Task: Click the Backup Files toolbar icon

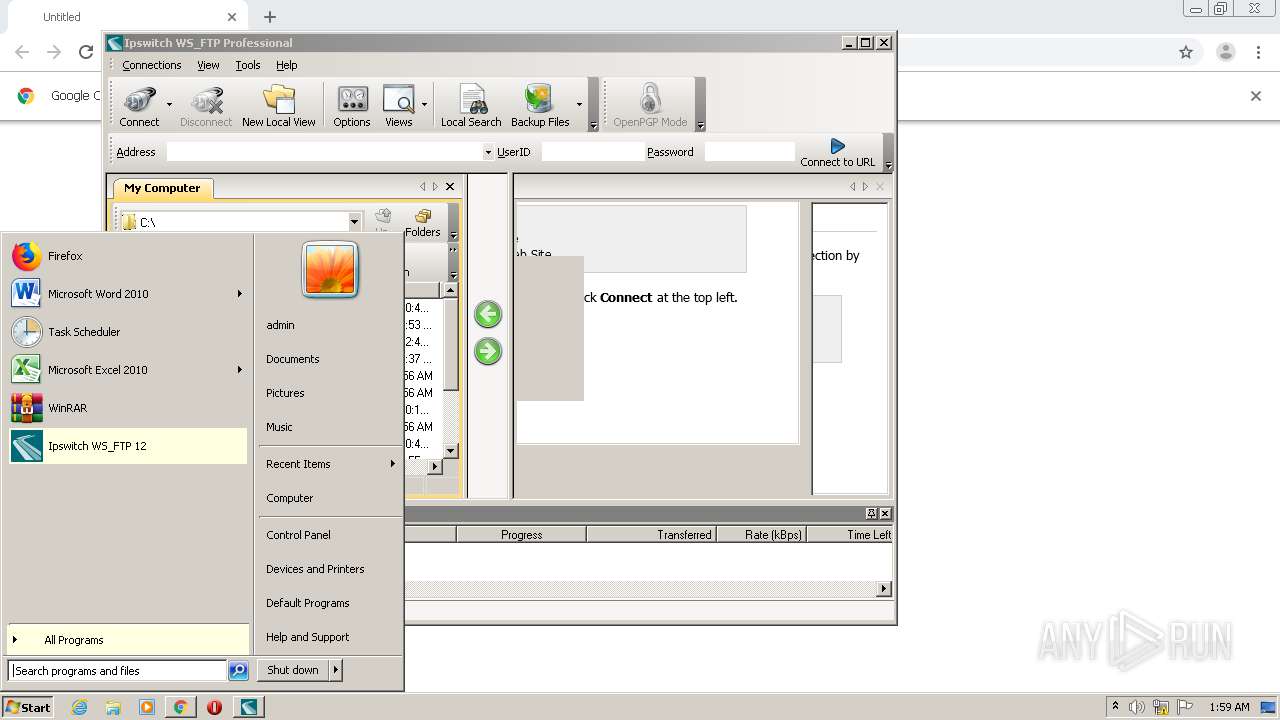Action: click(x=540, y=105)
